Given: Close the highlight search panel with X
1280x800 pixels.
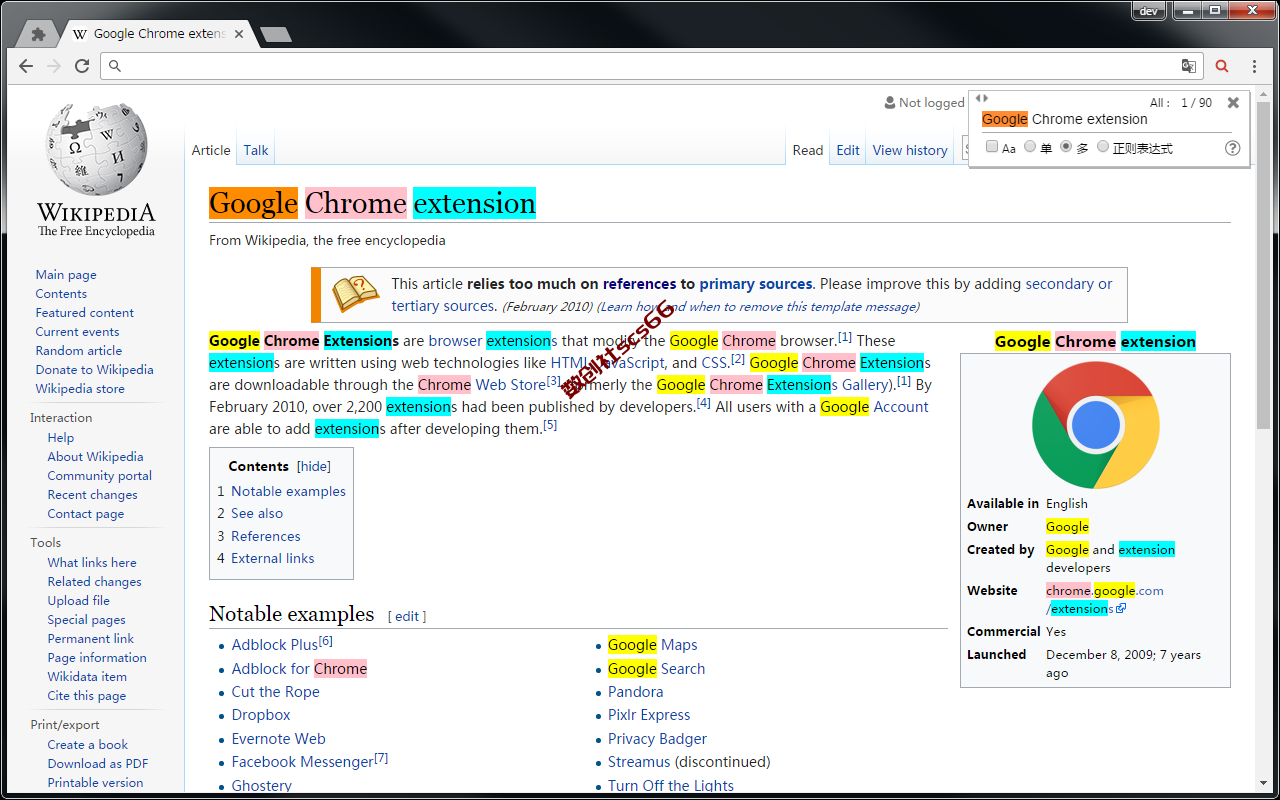Looking at the screenshot, I should coord(1233,102).
